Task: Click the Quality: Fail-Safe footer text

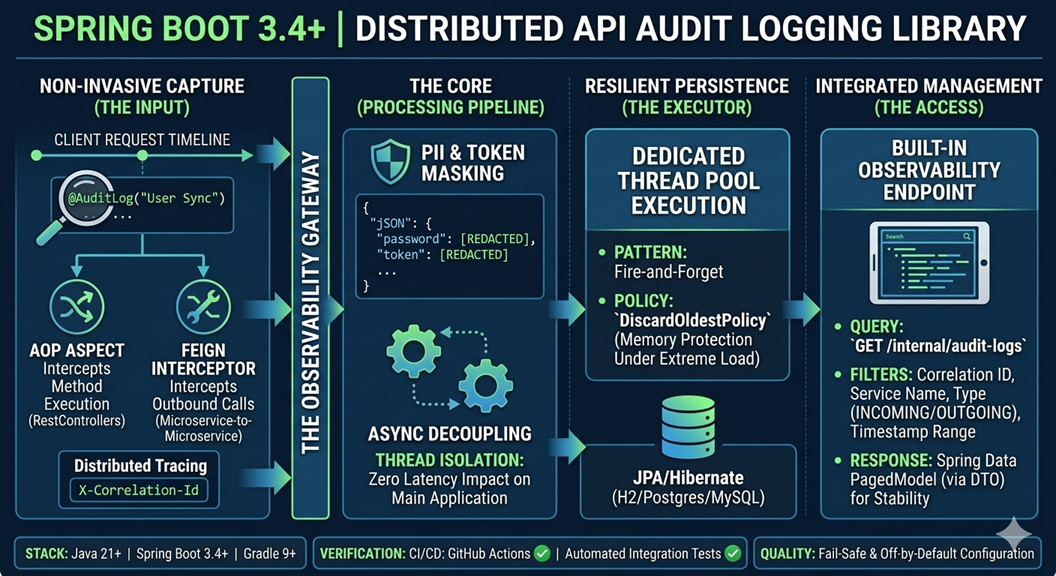Action: tap(897, 554)
